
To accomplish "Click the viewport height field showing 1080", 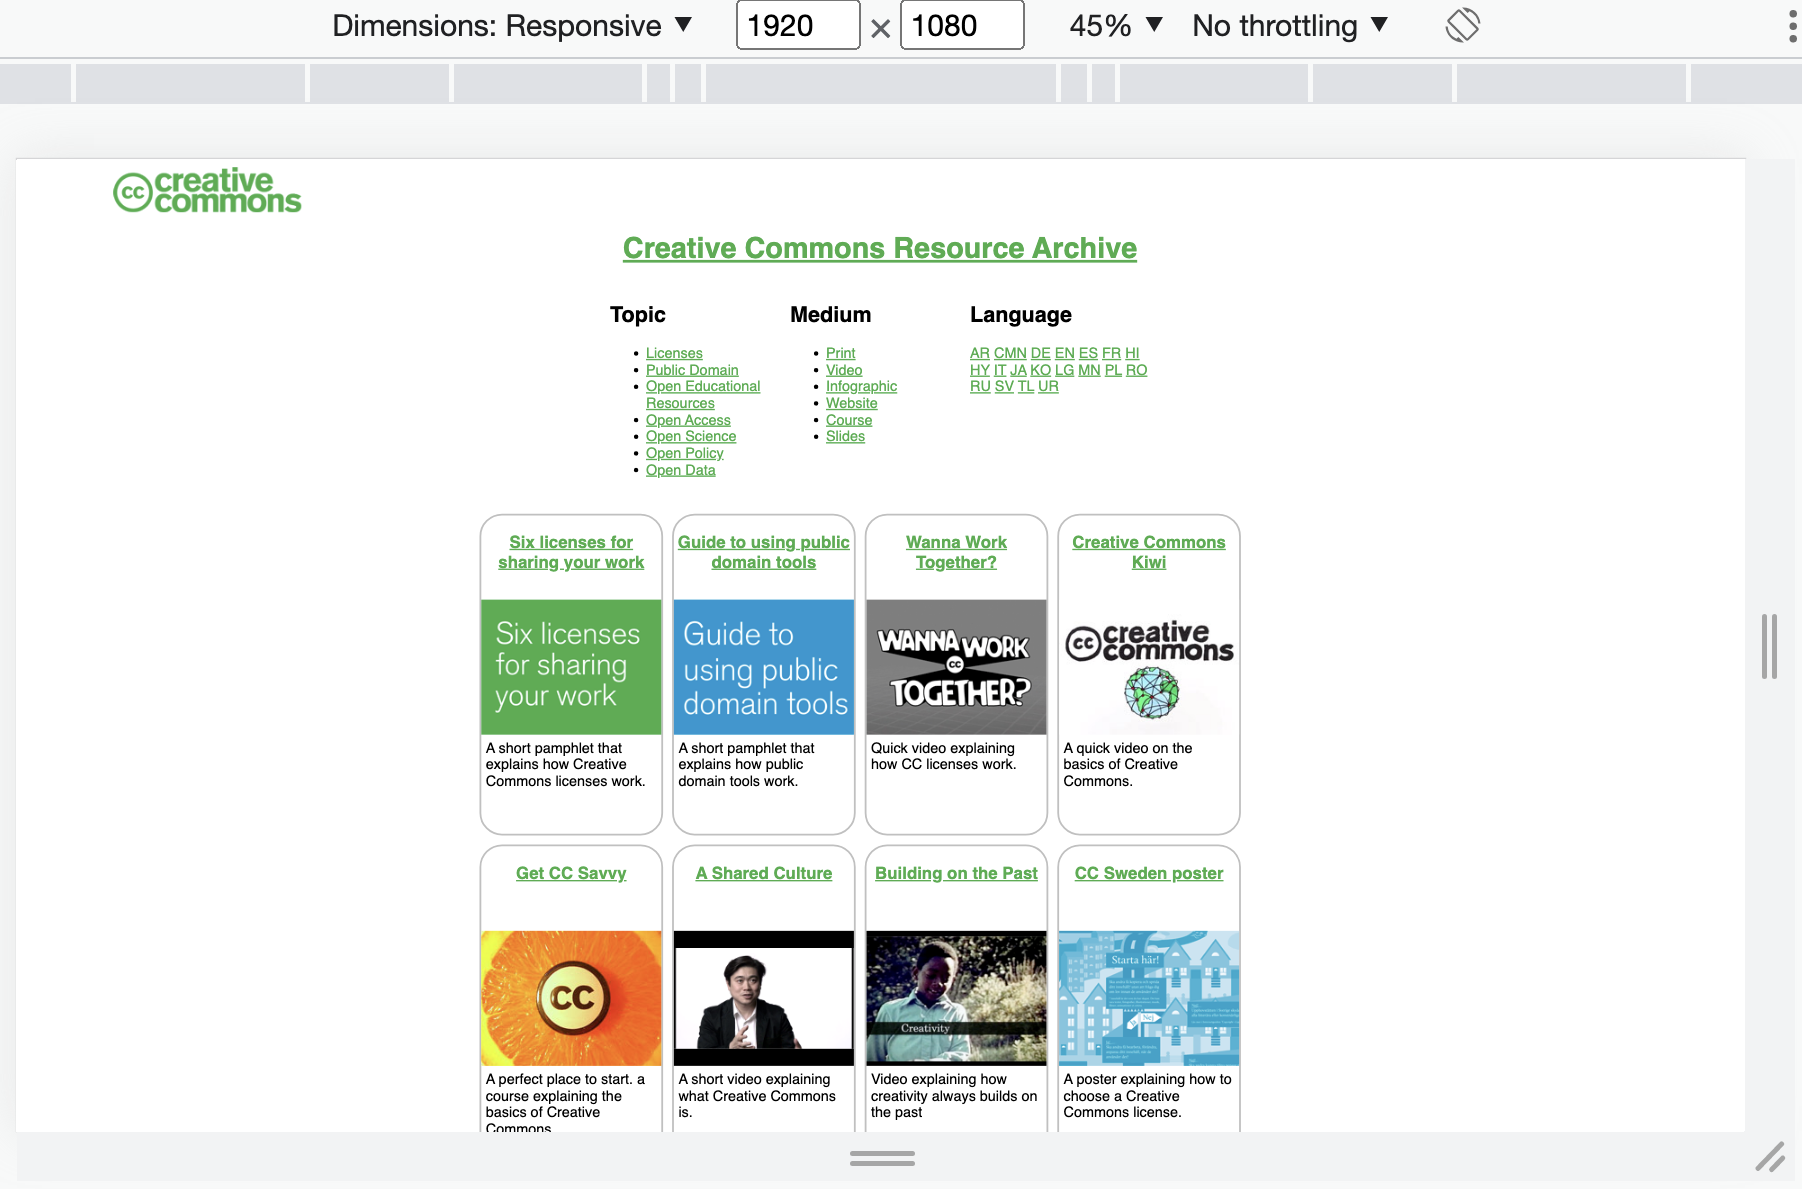I will click(x=962, y=25).
